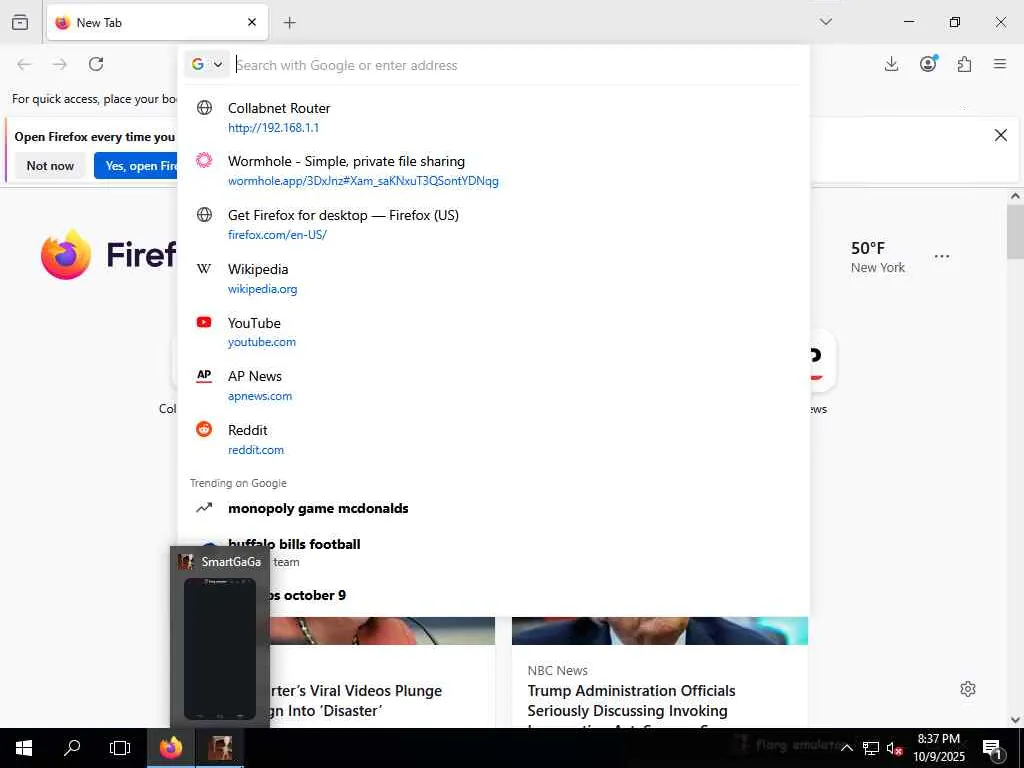
Task: Open Firefox View icon beside the tabs
Action: [x=20, y=22]
